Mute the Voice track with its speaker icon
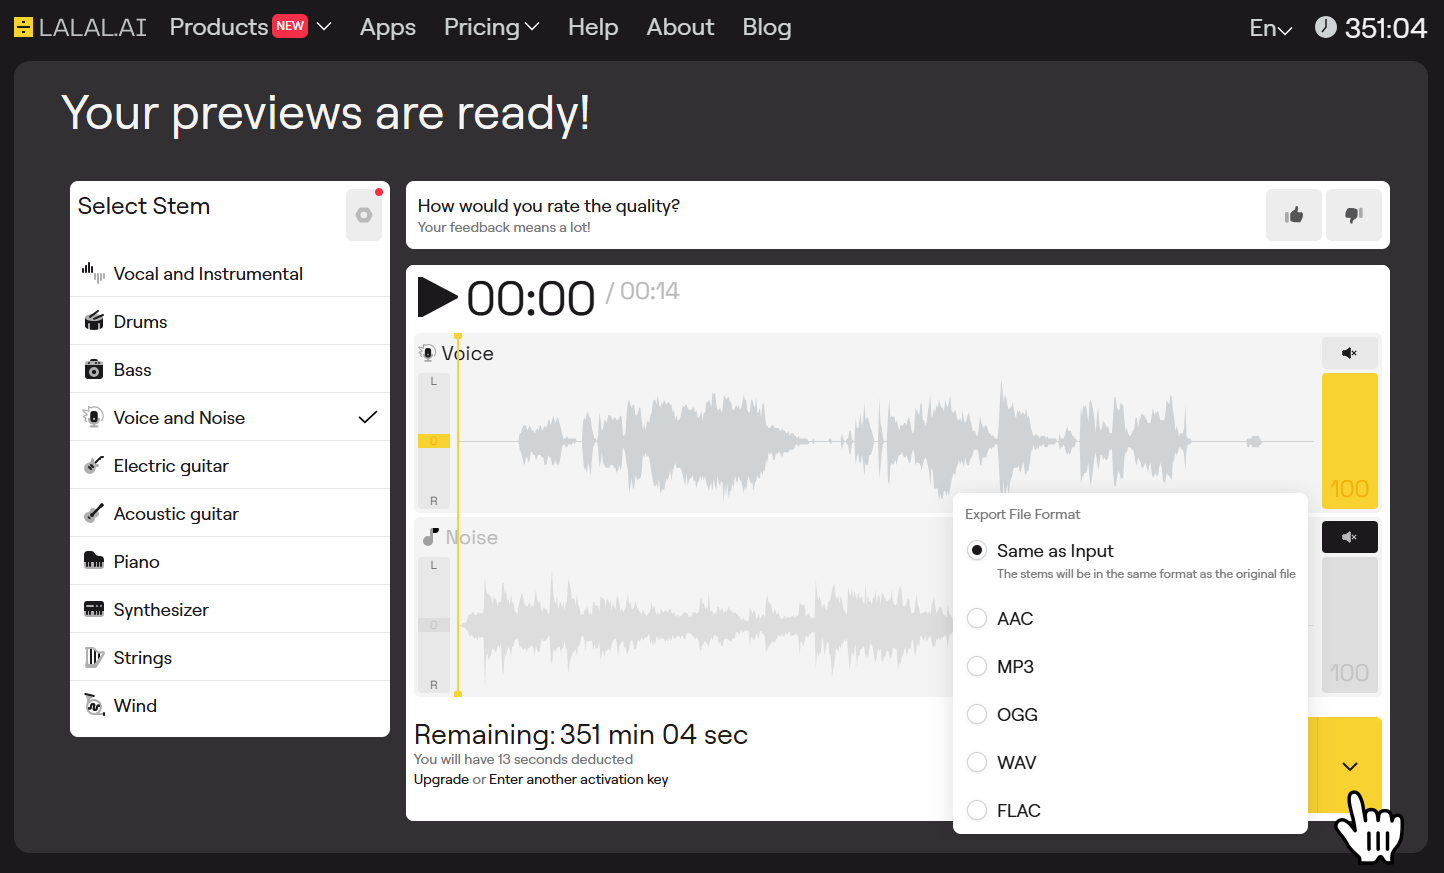1444x873 pixels. (x=1349, y=353)
